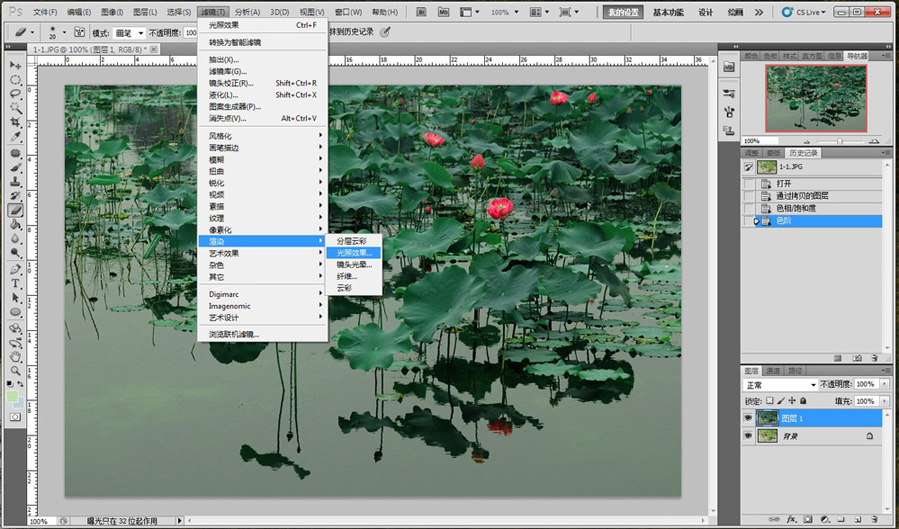Create a new layer icon

pos(858,519)
